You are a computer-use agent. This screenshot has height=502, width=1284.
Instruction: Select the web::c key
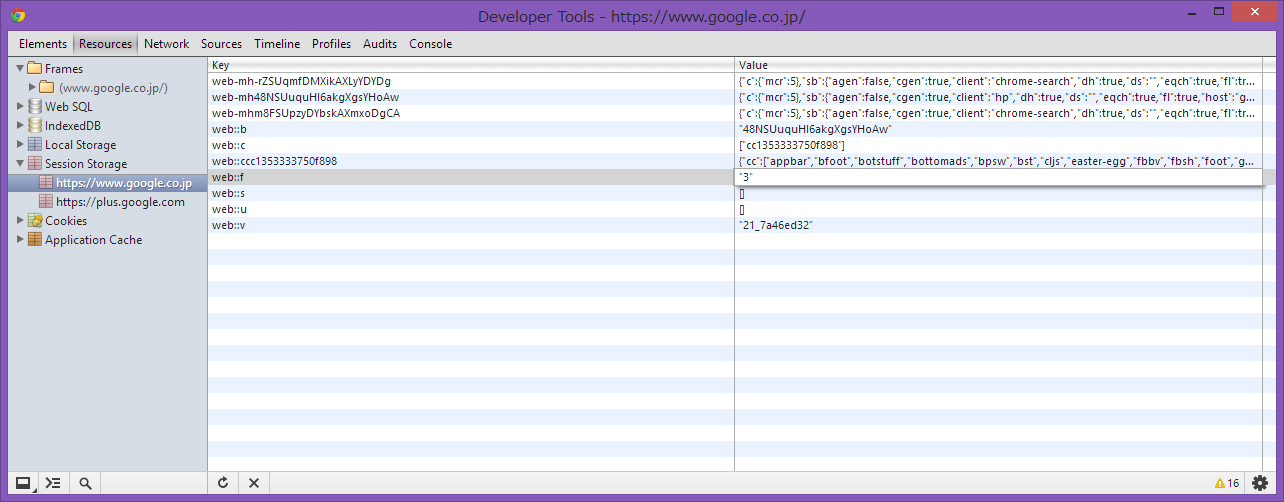point(229,145)
